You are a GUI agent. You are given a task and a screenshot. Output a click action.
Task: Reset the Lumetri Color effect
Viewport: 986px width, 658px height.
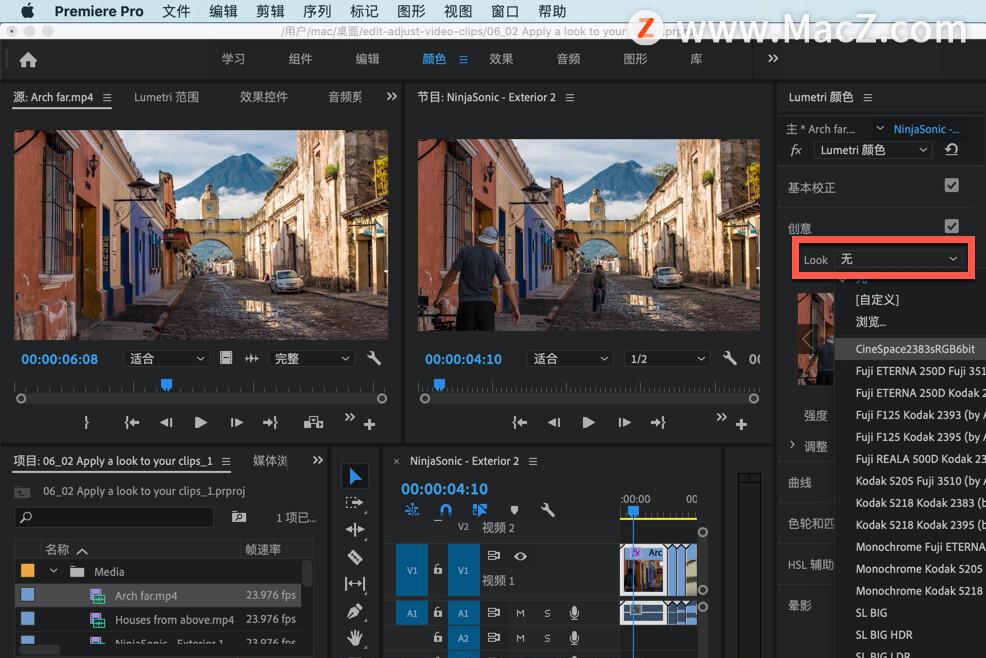tap(951, 150)
